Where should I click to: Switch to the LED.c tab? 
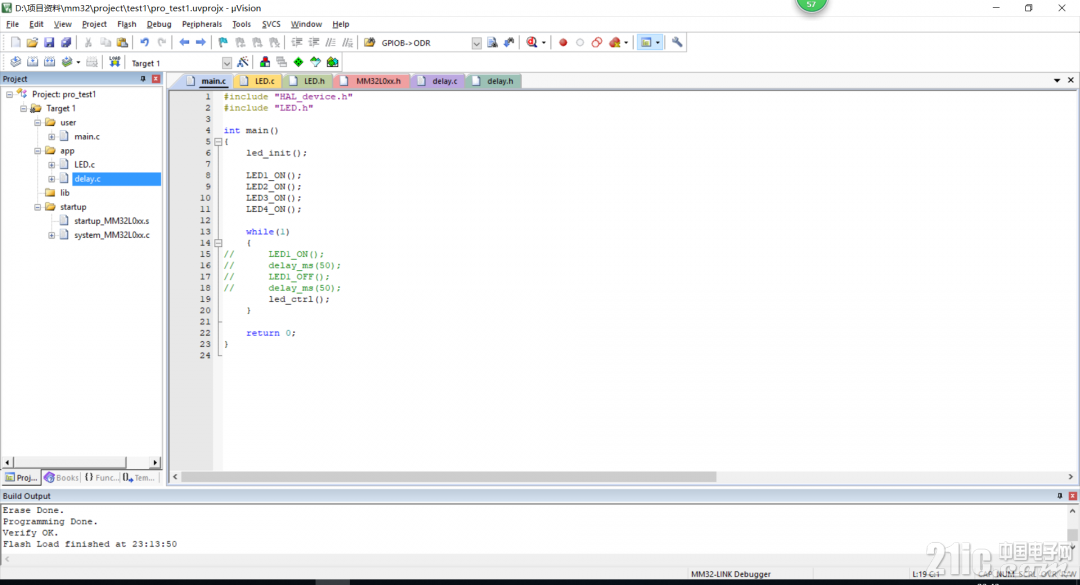coord(258,81)
